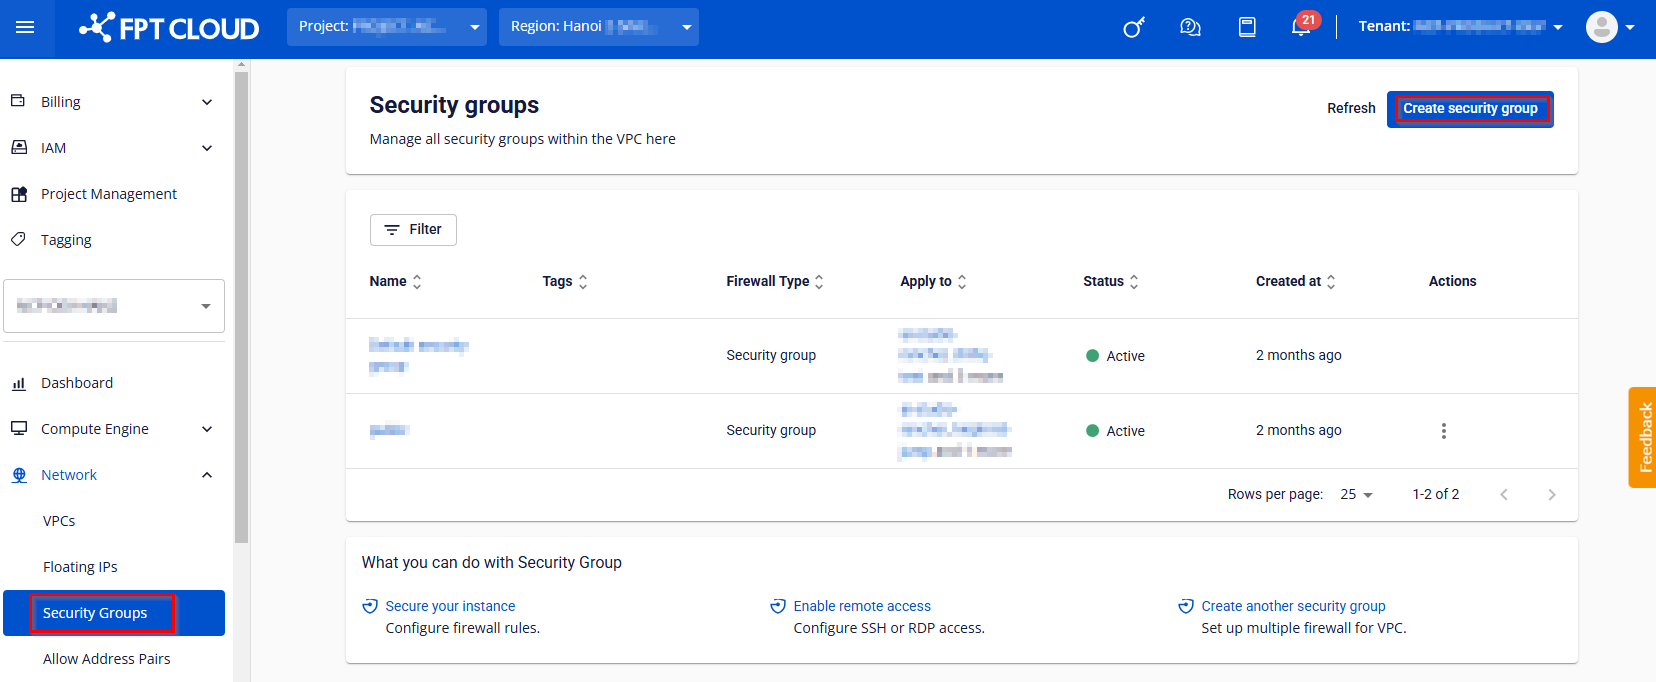
Task: Open the Project selector dropdown
Action: point(386,27)
